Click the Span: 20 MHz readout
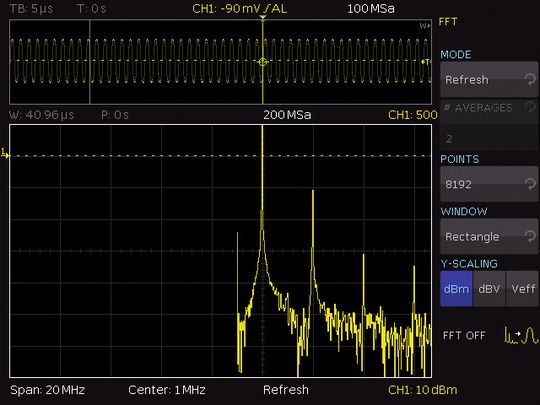The image size is (540, 405). click(x=48, y=390)
